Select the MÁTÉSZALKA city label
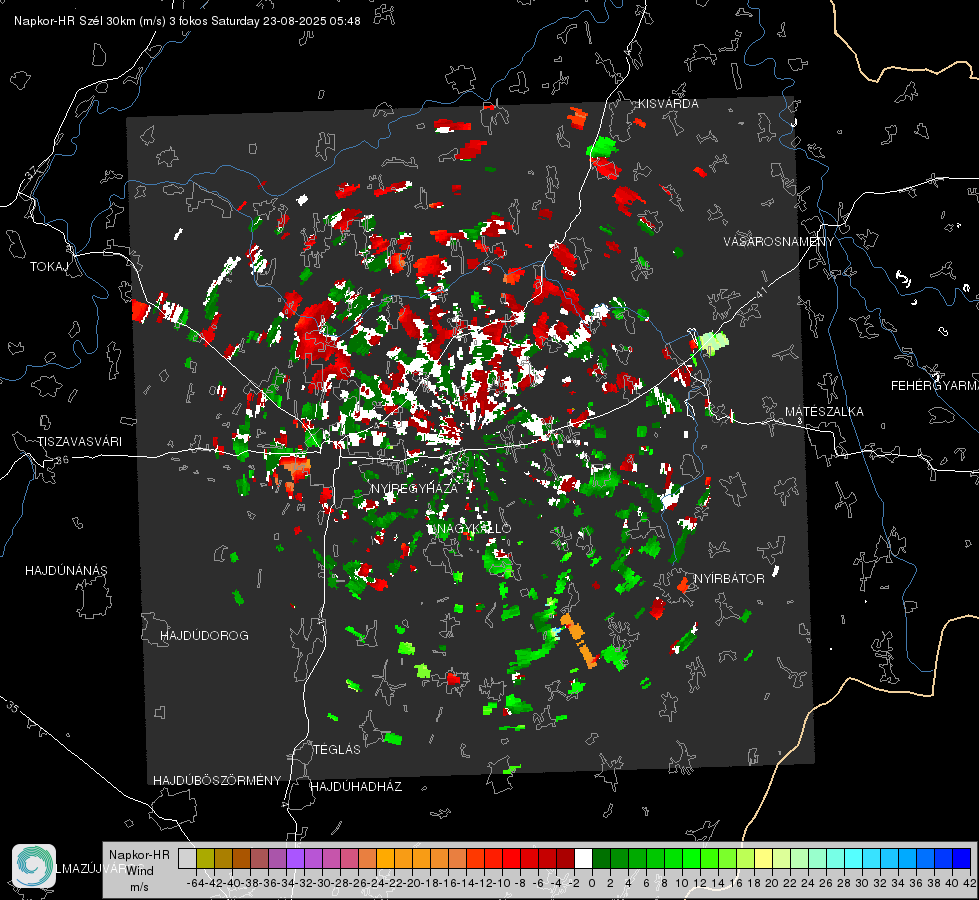 point(824,412)
